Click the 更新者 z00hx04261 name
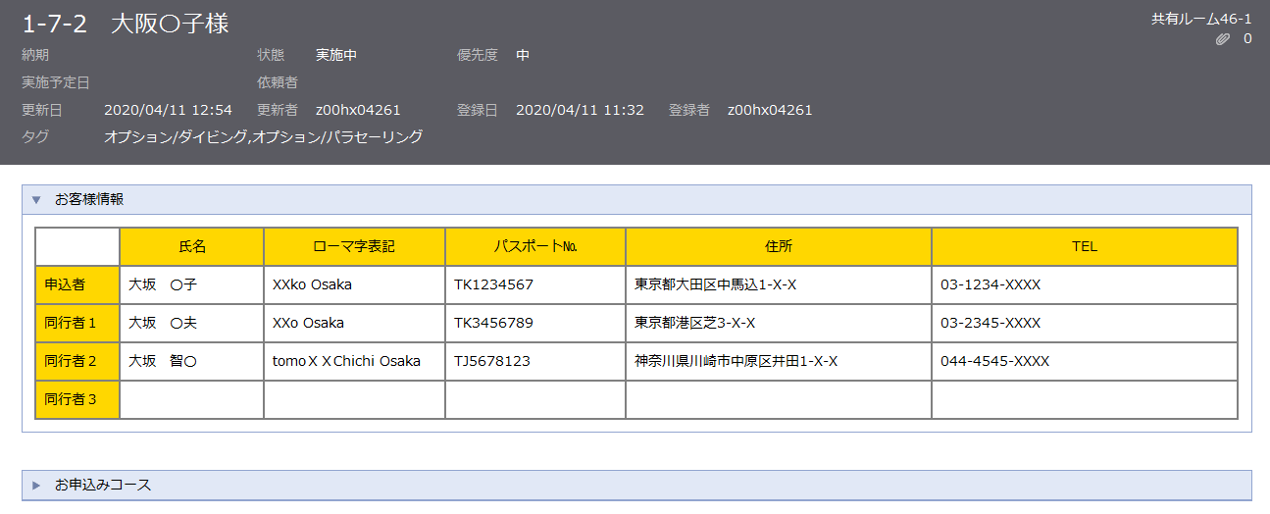The image size is (1270, 514). [358, 110]
